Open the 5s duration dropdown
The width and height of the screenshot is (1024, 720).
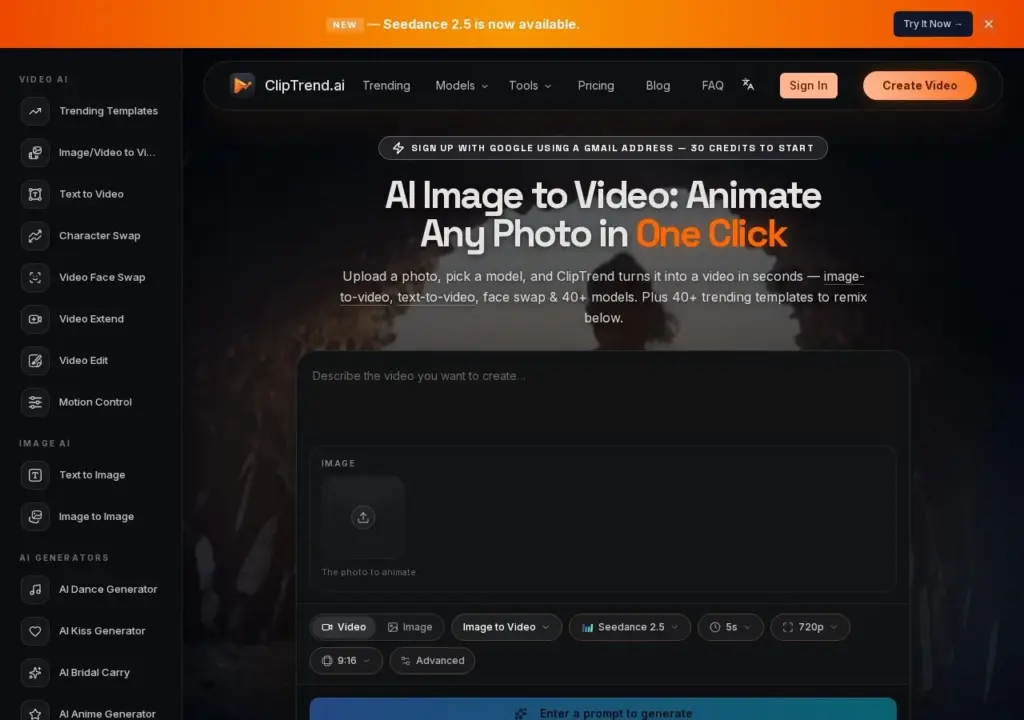click(730, 627)
